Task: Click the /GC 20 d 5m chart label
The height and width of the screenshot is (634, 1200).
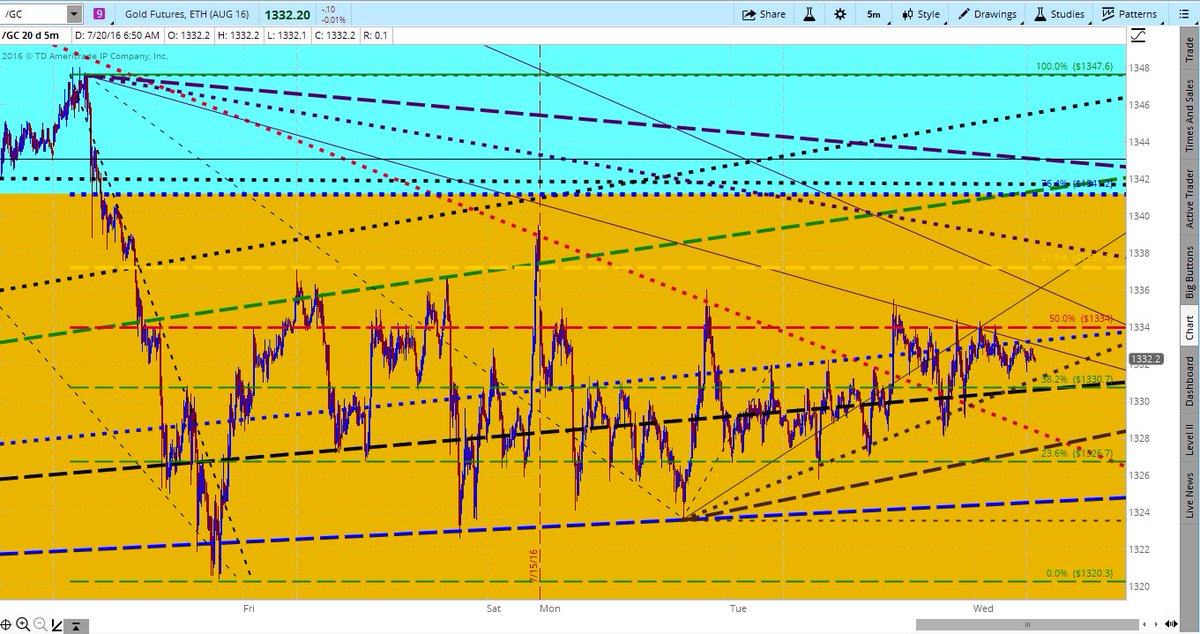Action: pos(31,36)
